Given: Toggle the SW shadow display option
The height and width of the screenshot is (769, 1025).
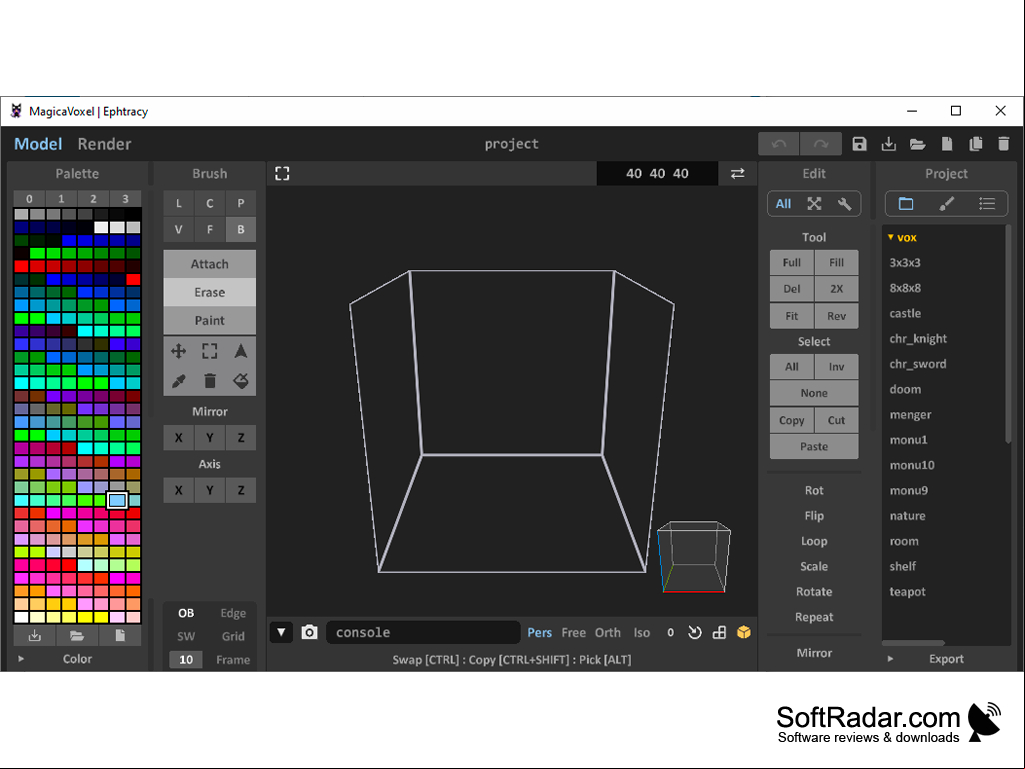Looking at the screenshot, I should coord(186,636).
